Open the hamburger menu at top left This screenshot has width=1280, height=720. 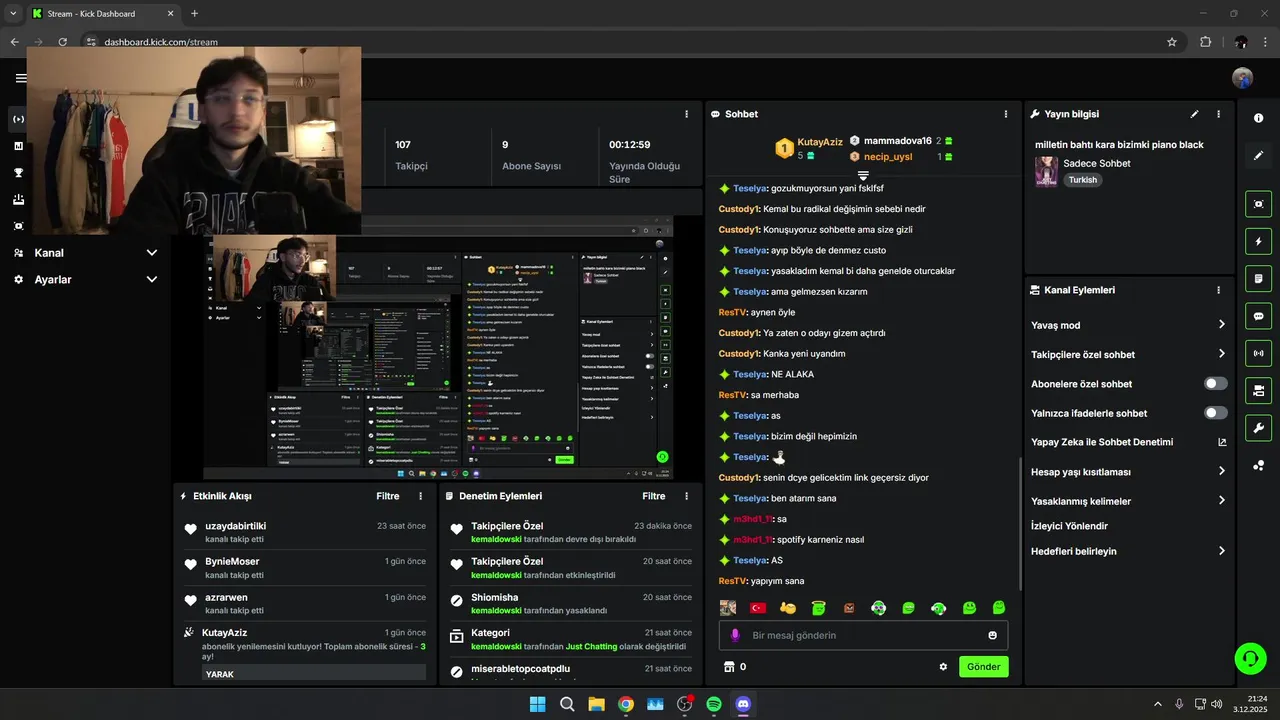pos(20,78)
